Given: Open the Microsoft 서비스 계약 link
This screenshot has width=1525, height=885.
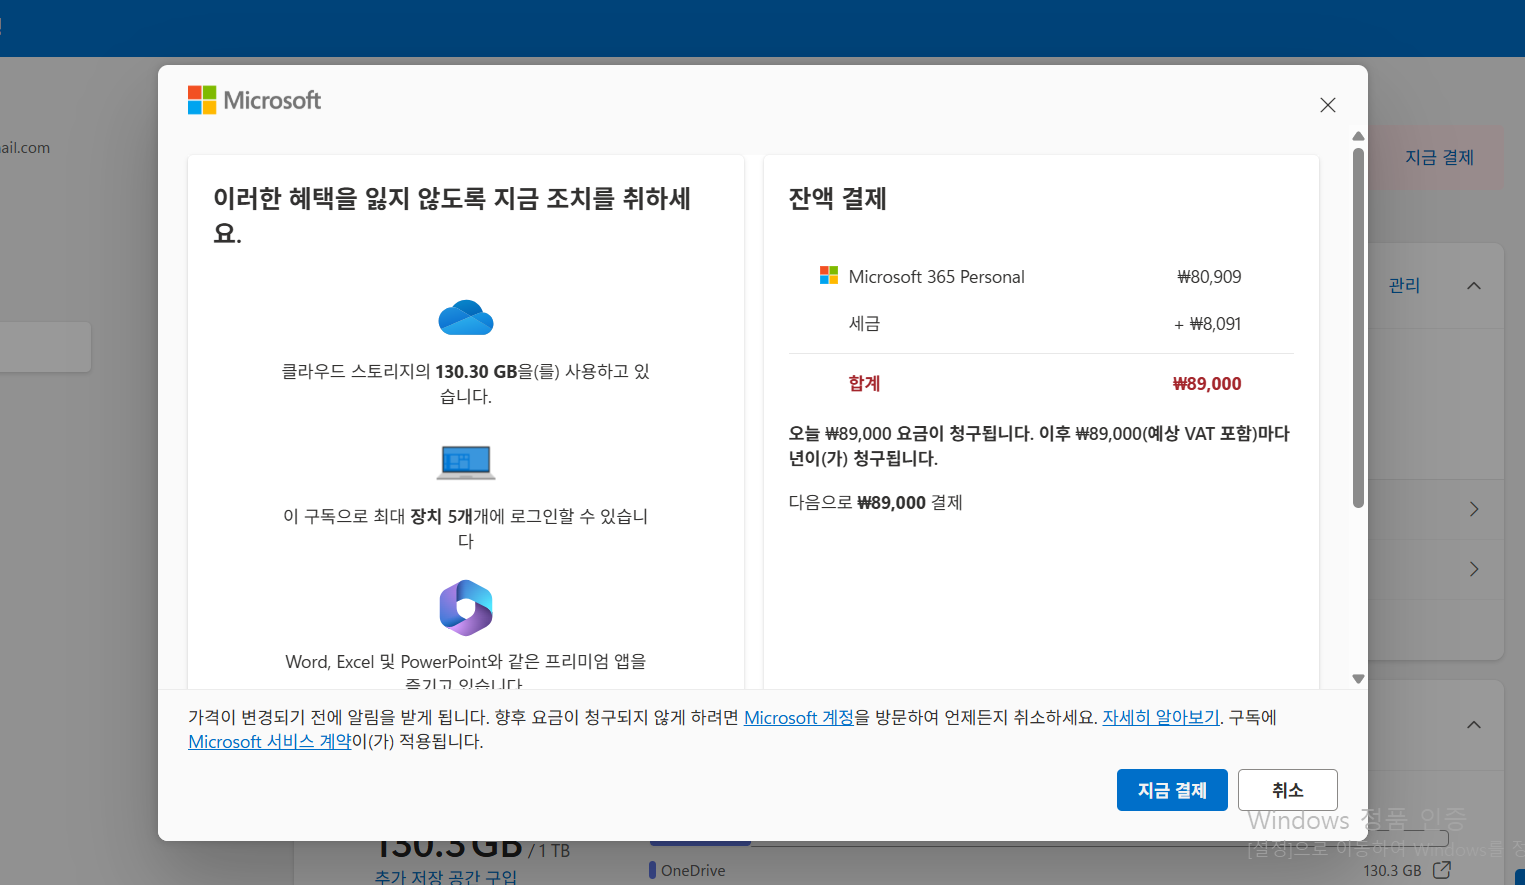Looking at the screenshot, I should pos(270,741).
